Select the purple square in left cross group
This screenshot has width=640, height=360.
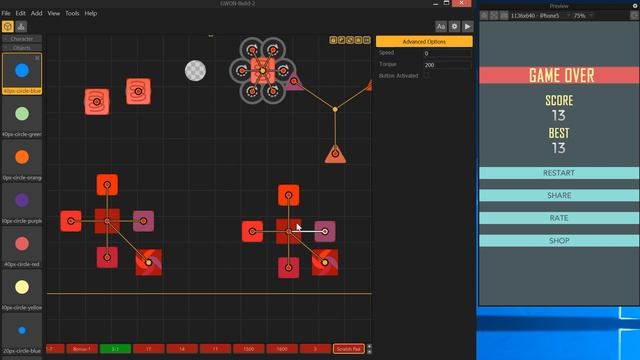[143, 221]
